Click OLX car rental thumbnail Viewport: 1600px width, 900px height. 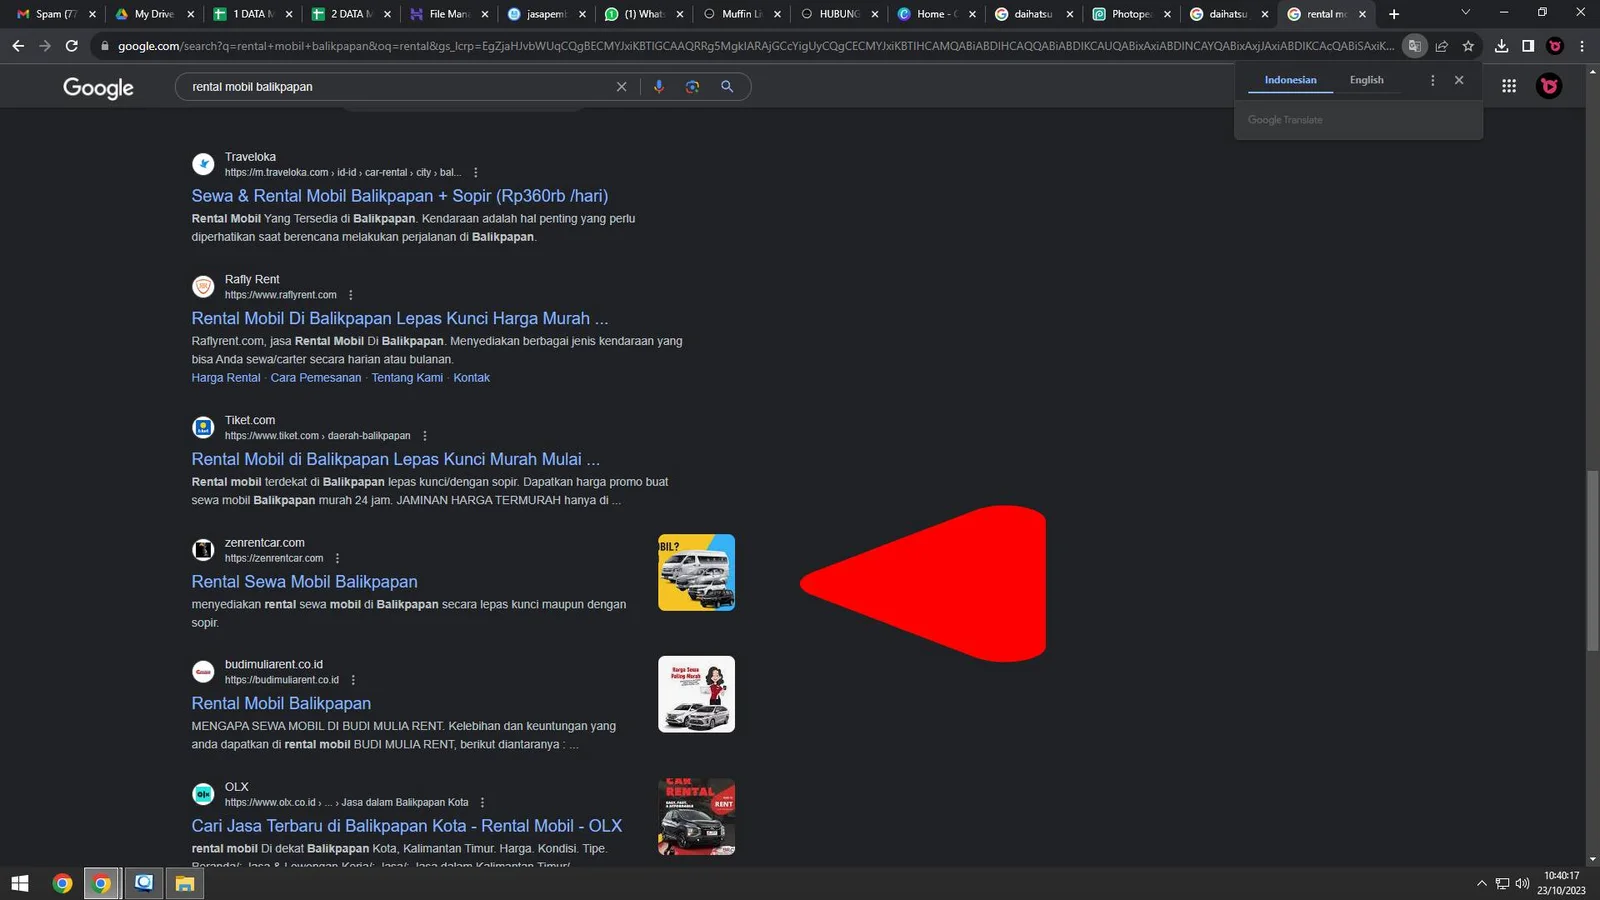coord(696,816)
